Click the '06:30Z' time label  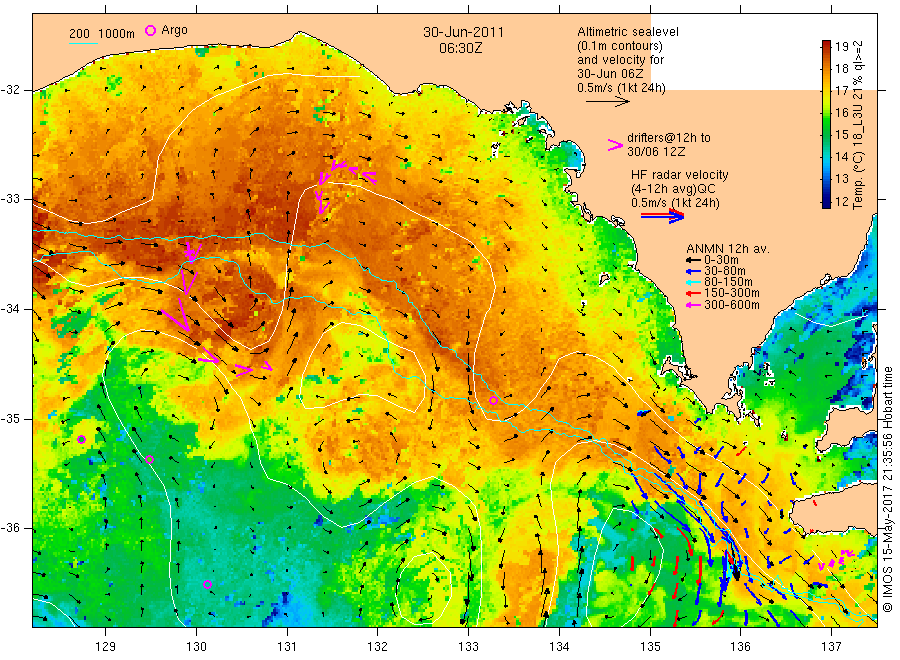click(x=460, y=48)
